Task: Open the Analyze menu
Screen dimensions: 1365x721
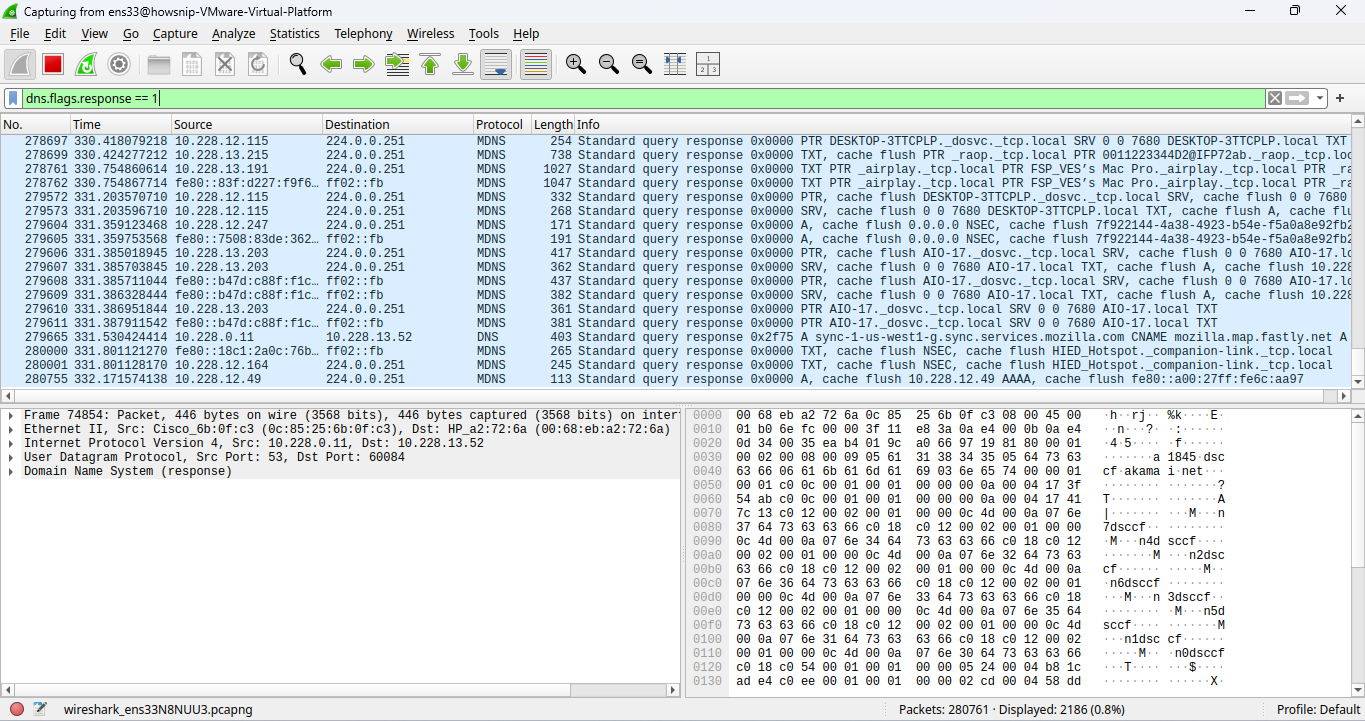Action: point(233,33)
